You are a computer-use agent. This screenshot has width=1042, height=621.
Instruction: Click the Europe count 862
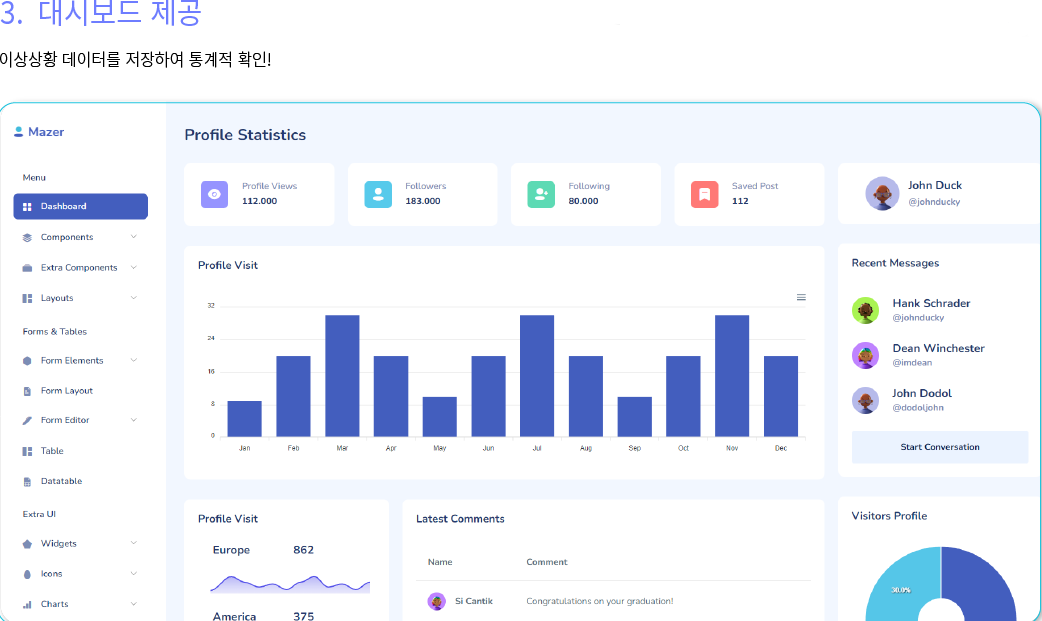(x=304, y=550)
